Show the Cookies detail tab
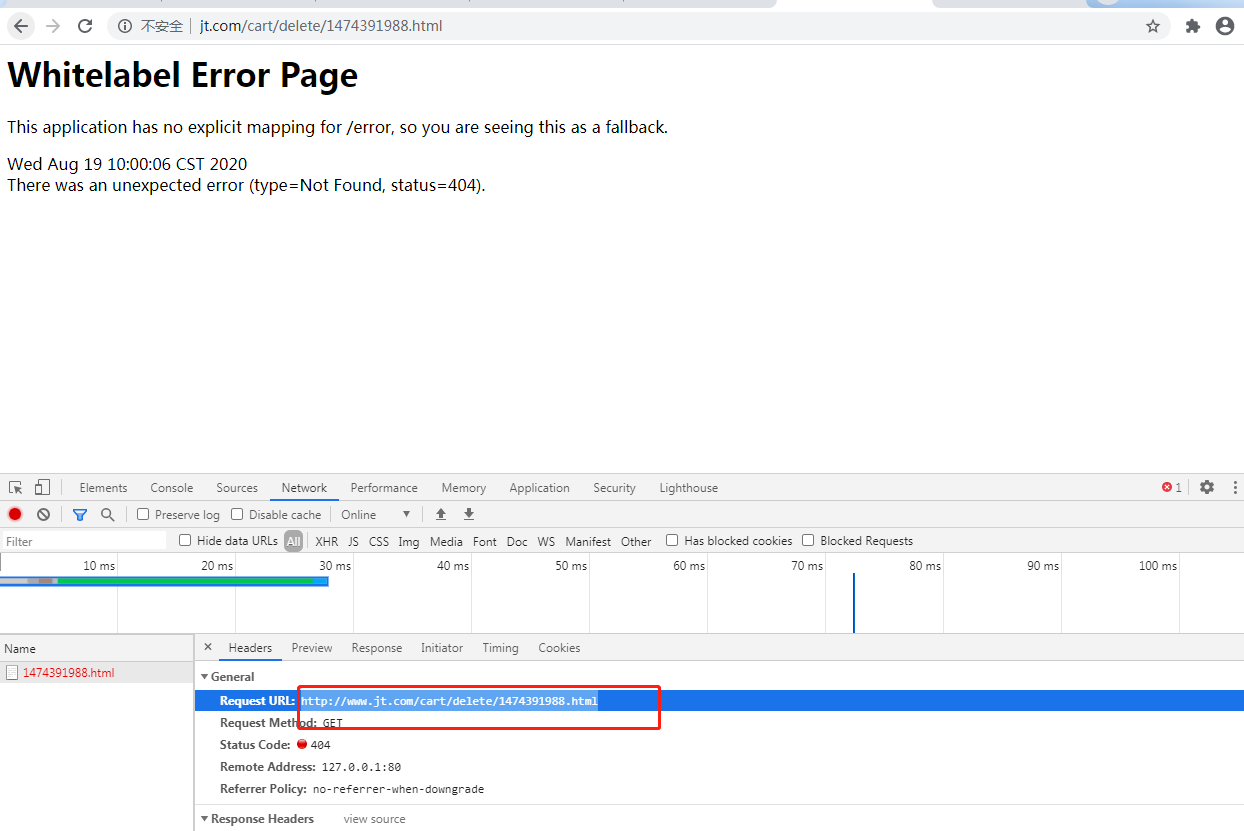This screenshot has width=1244, height=831. (x=559, y=648)
